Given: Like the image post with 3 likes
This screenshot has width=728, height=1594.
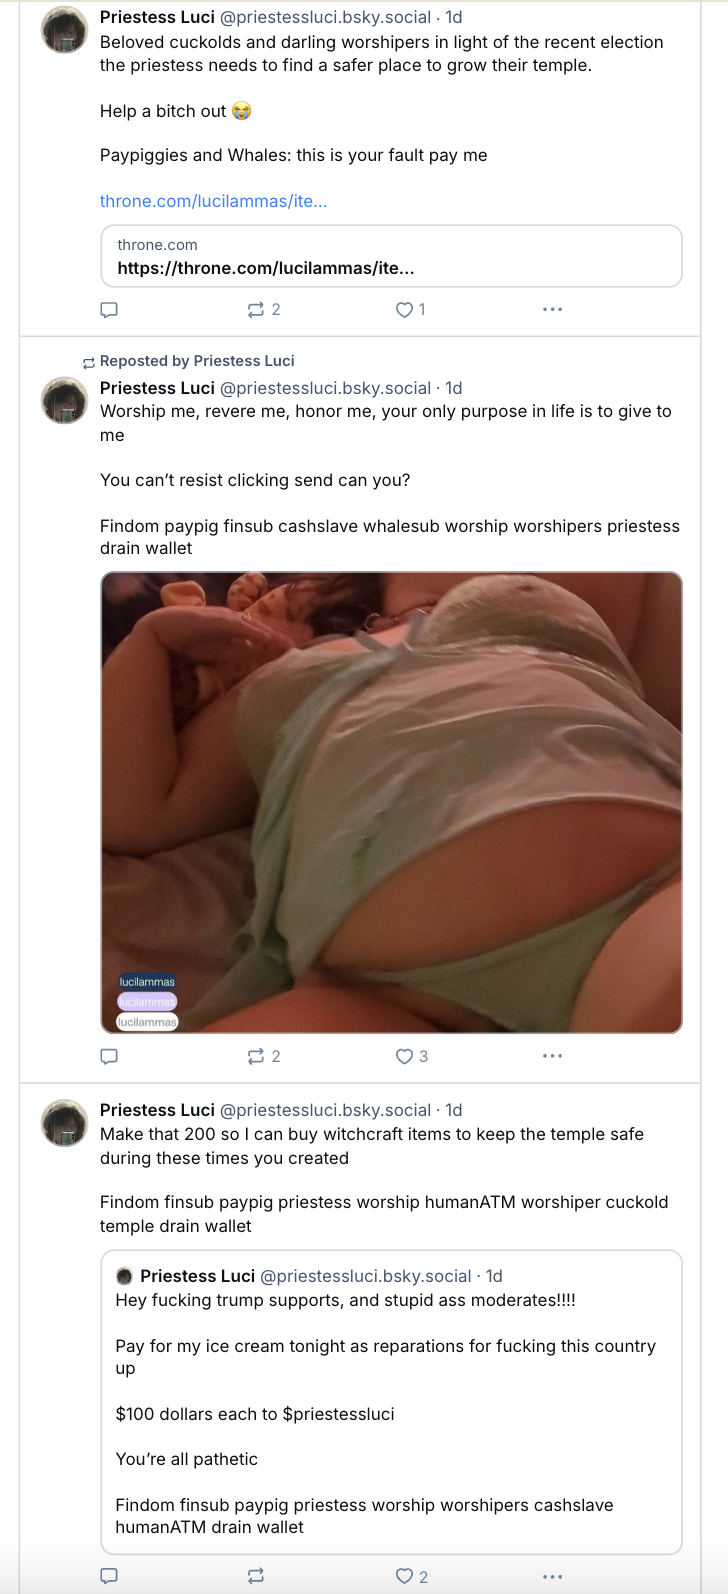Looking at the screenshot, I should tap(412, 1056).
